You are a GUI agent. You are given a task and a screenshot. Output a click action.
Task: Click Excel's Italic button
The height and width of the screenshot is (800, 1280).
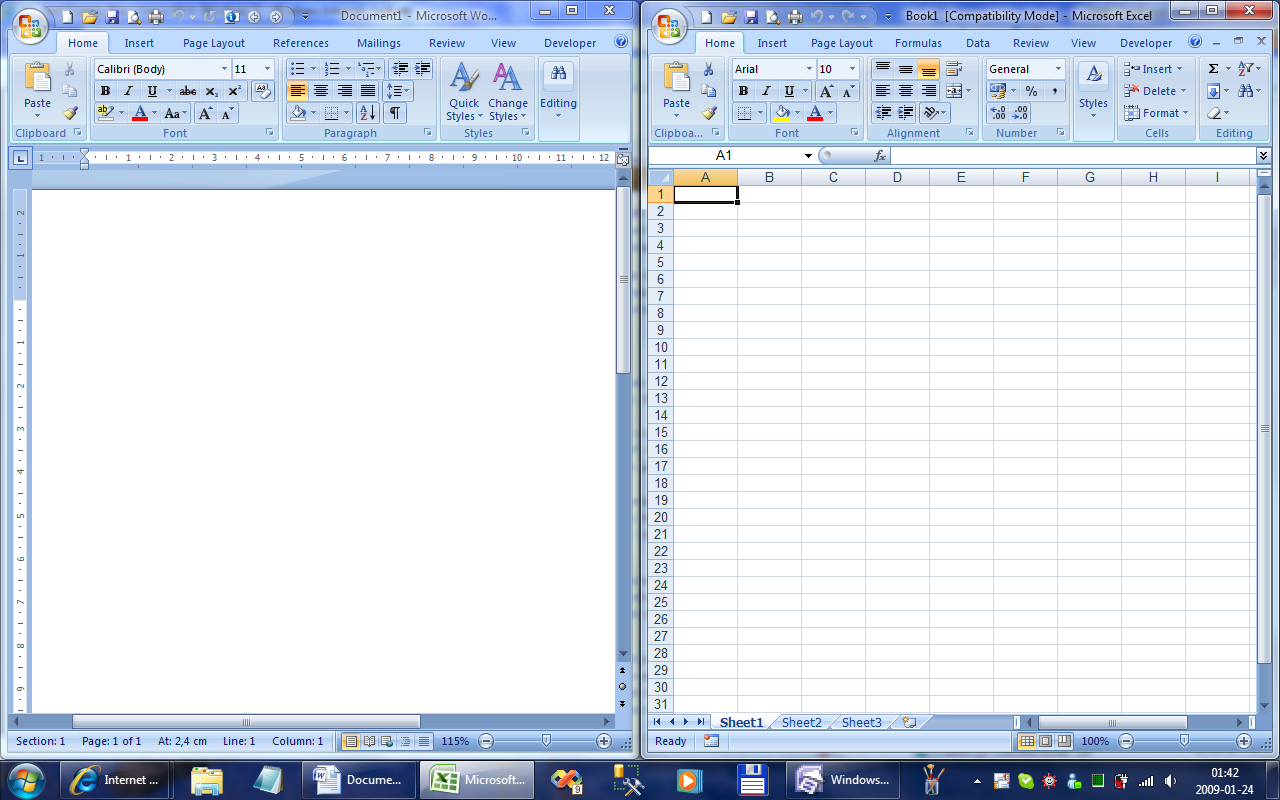[x=766, y=91]
